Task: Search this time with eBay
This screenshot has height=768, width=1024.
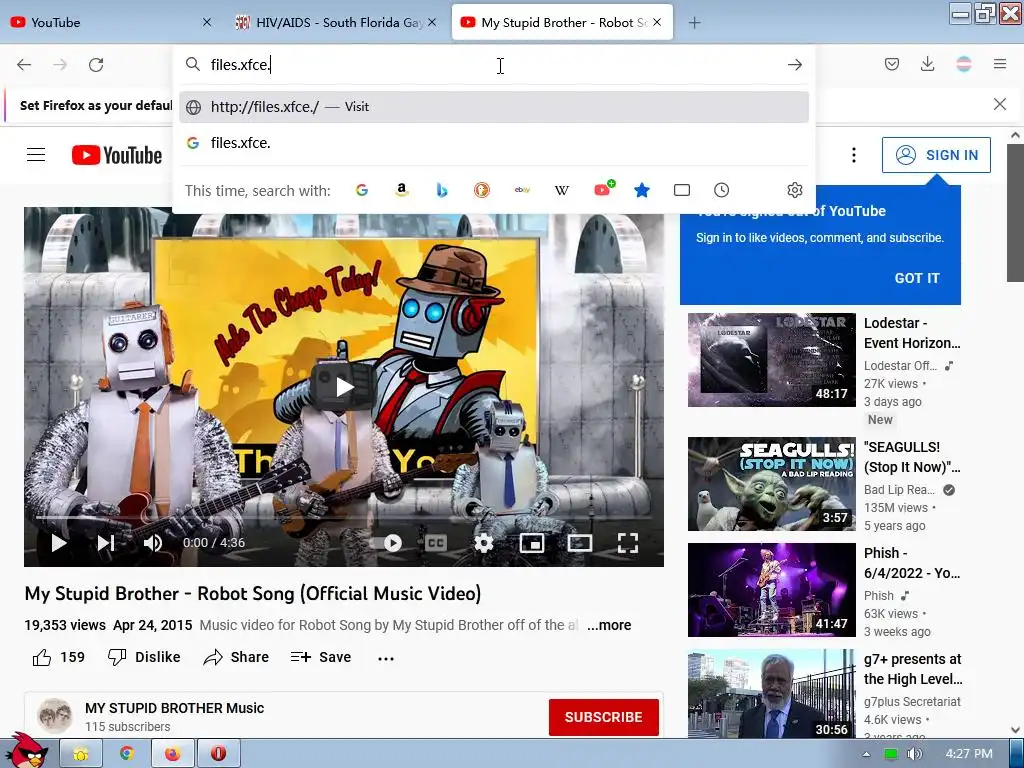Action: [522, 190]
